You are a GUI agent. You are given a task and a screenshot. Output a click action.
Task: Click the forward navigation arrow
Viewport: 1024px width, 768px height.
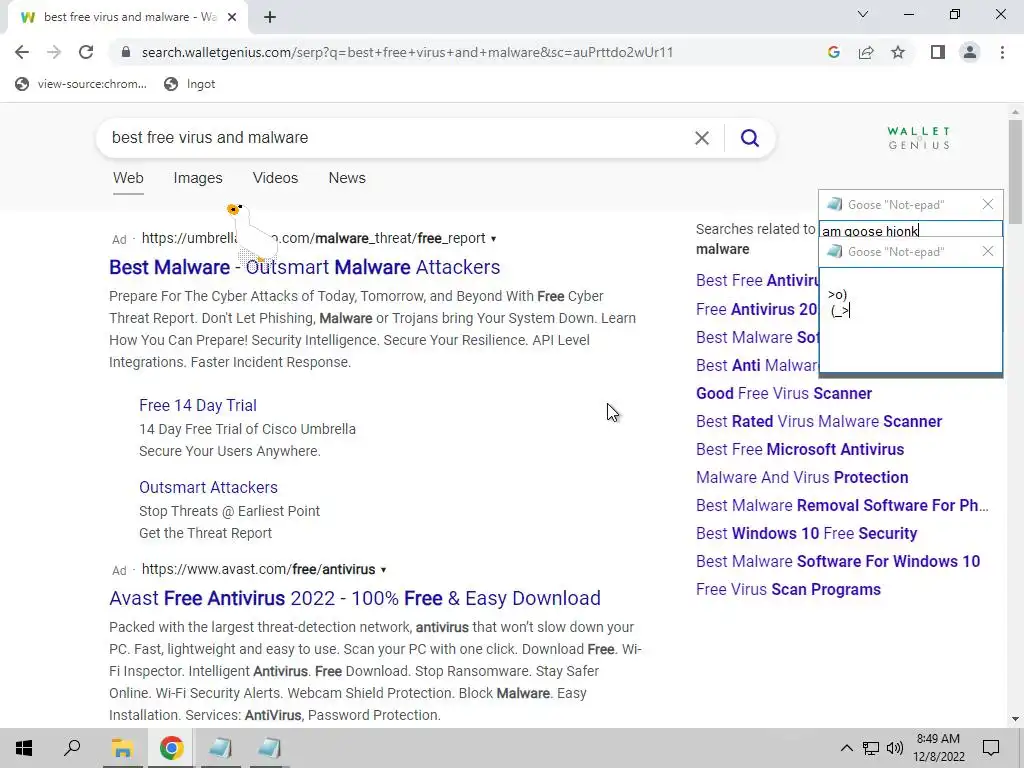[x=54, y=52]
